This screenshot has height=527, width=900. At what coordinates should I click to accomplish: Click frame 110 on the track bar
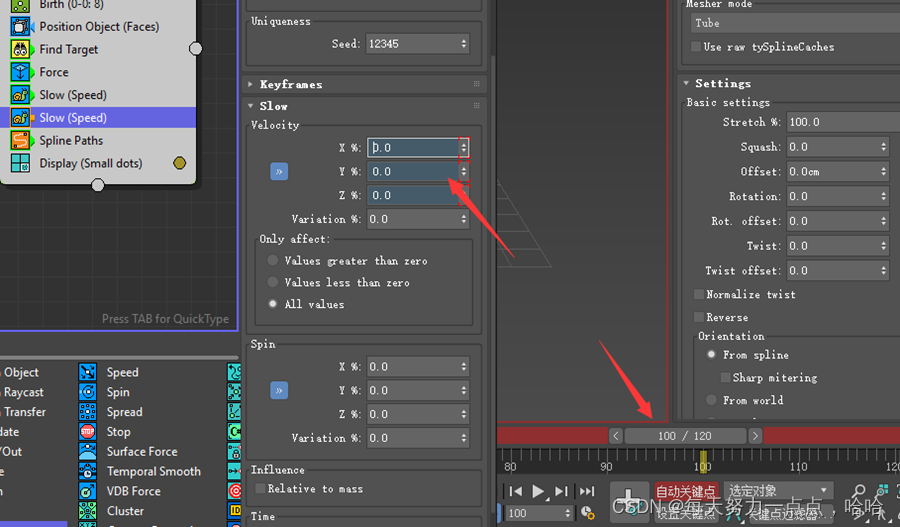(x=798, y=467)
